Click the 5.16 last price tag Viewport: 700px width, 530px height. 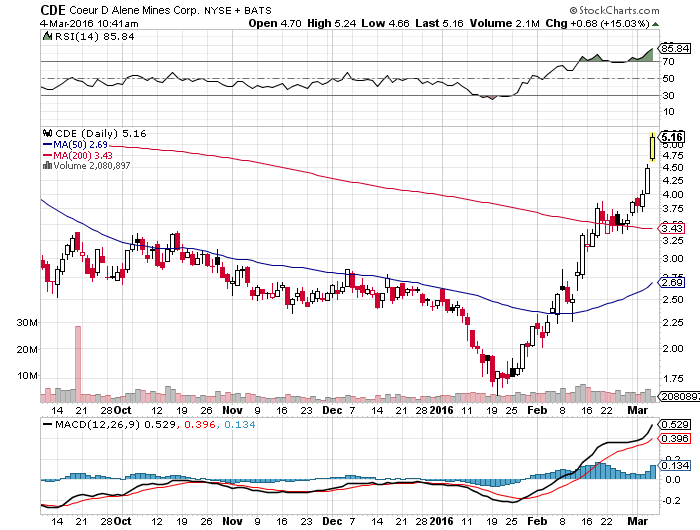(672, 137)
